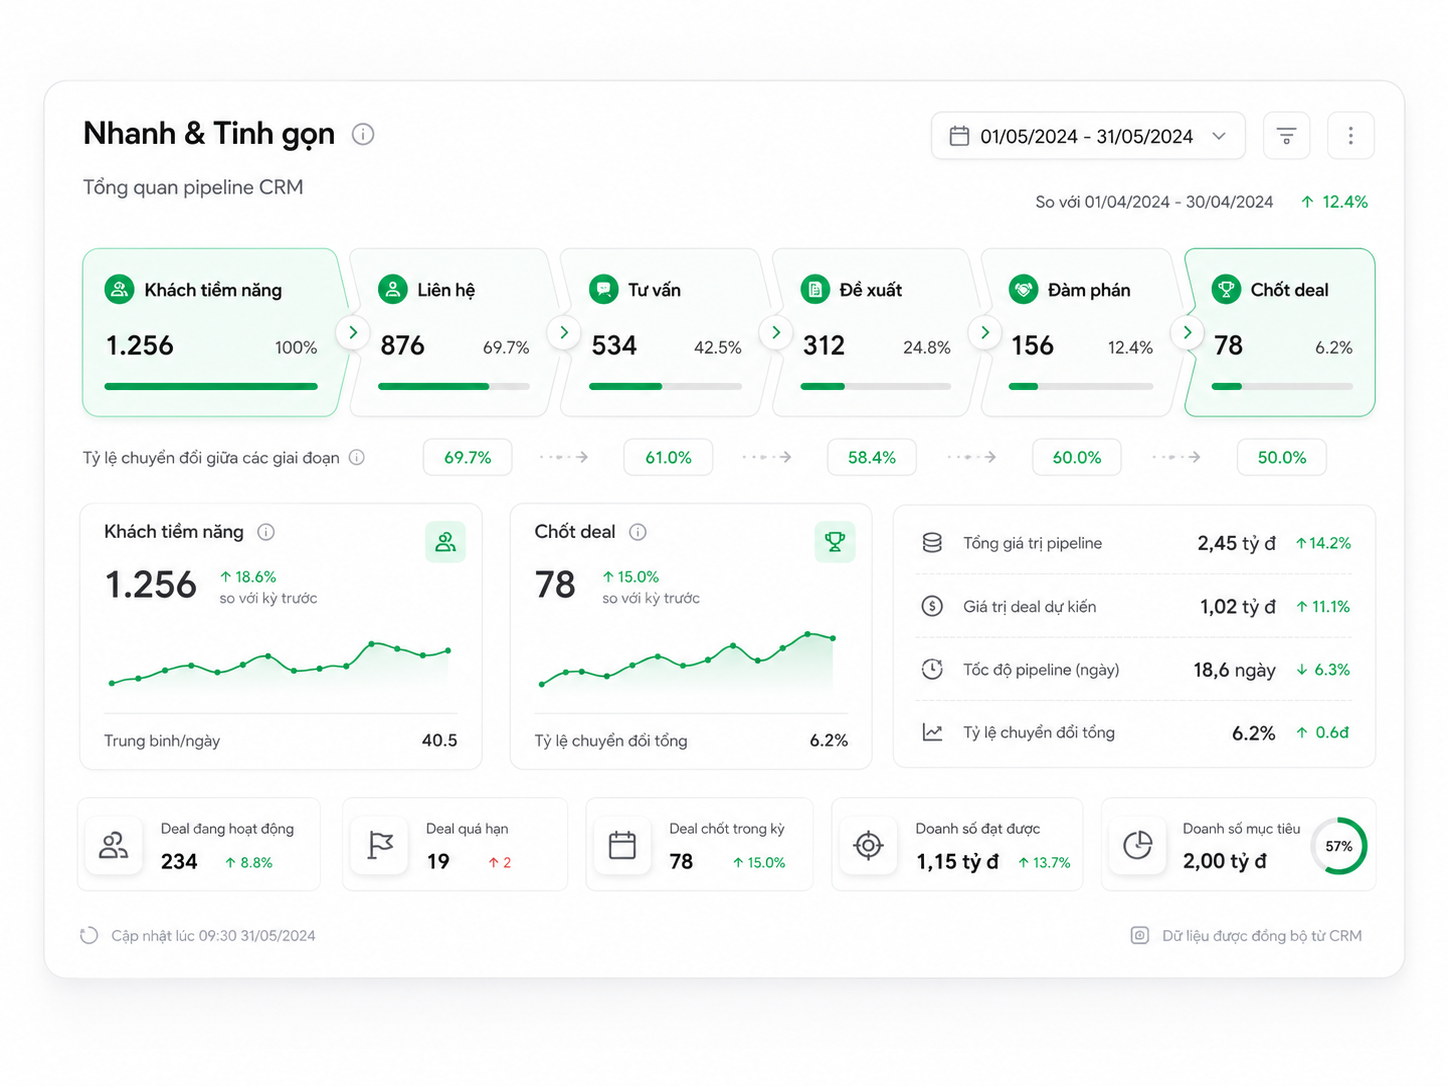Click chevron between Đàm phán and Chốt deal
The image size is (1448, 1086).
(1188, 332)
